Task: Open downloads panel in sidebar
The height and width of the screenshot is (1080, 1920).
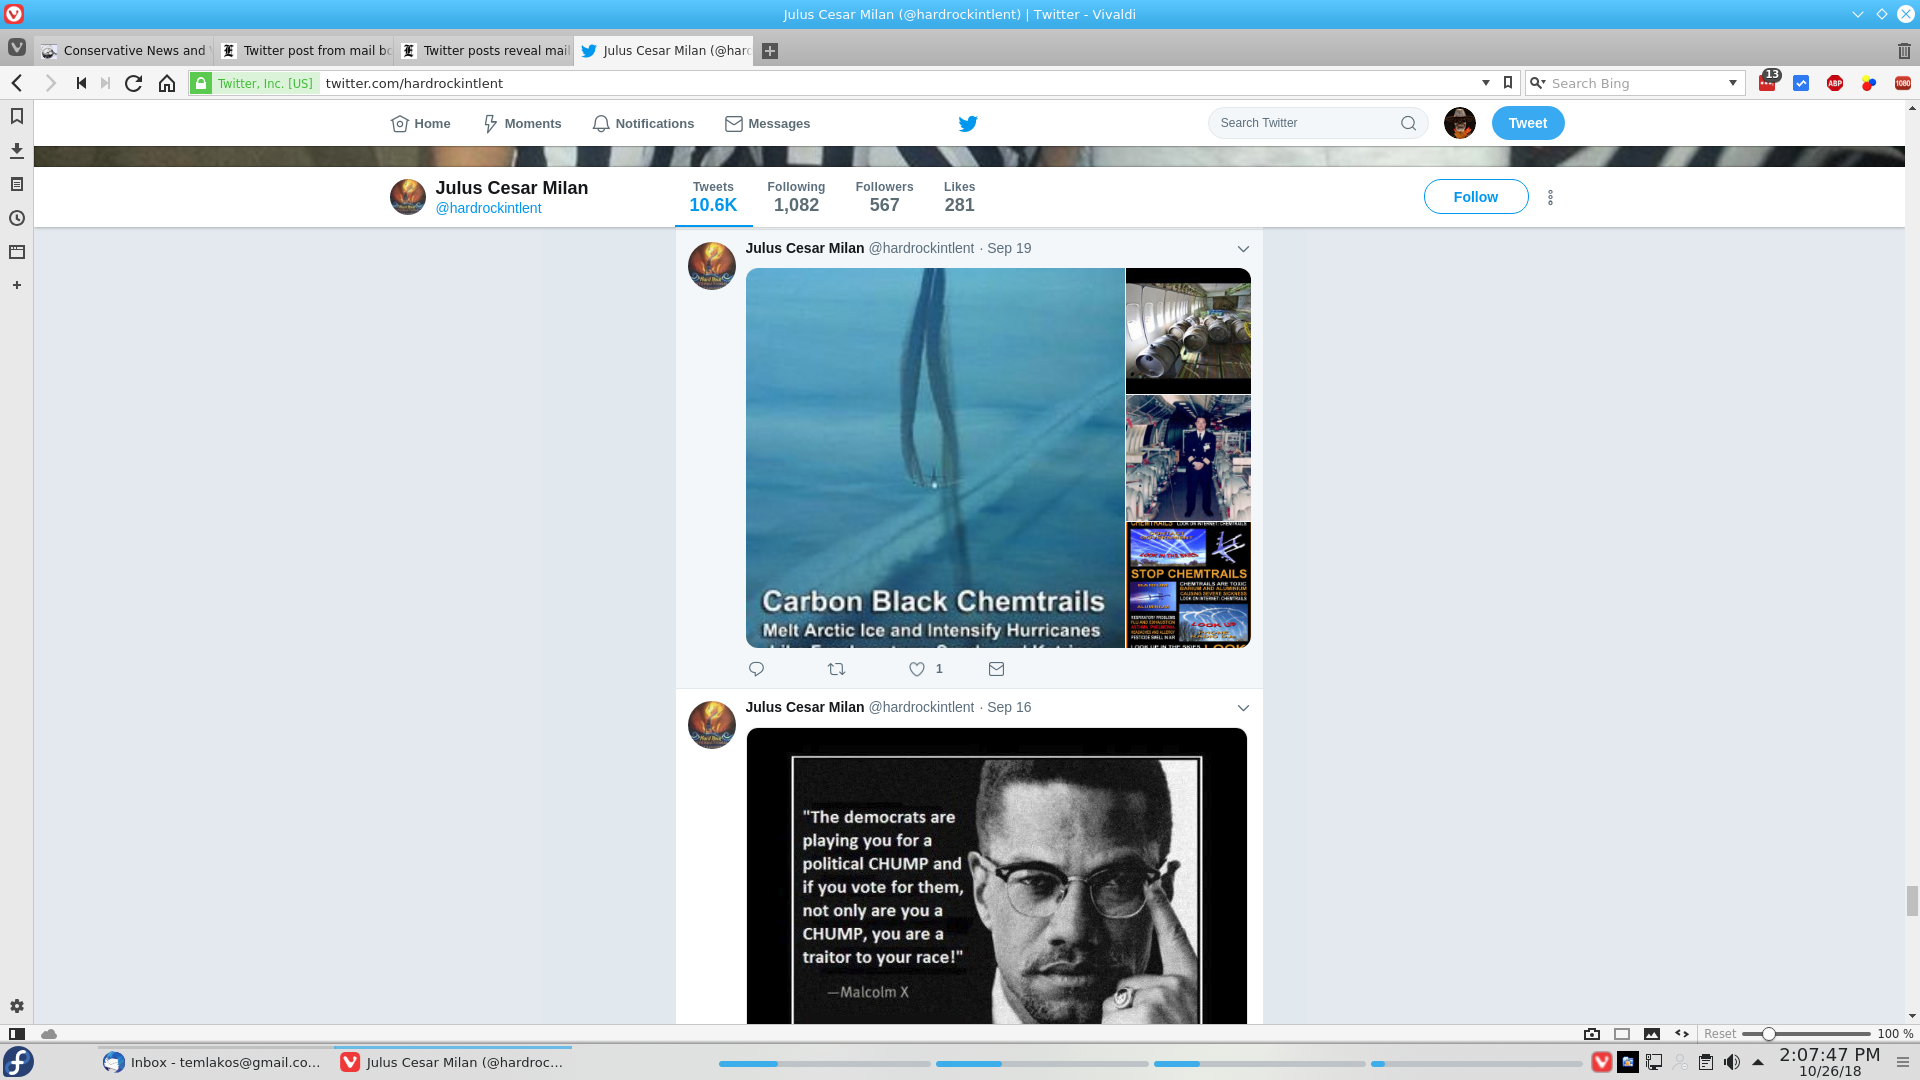Action: tap(17, 151)
